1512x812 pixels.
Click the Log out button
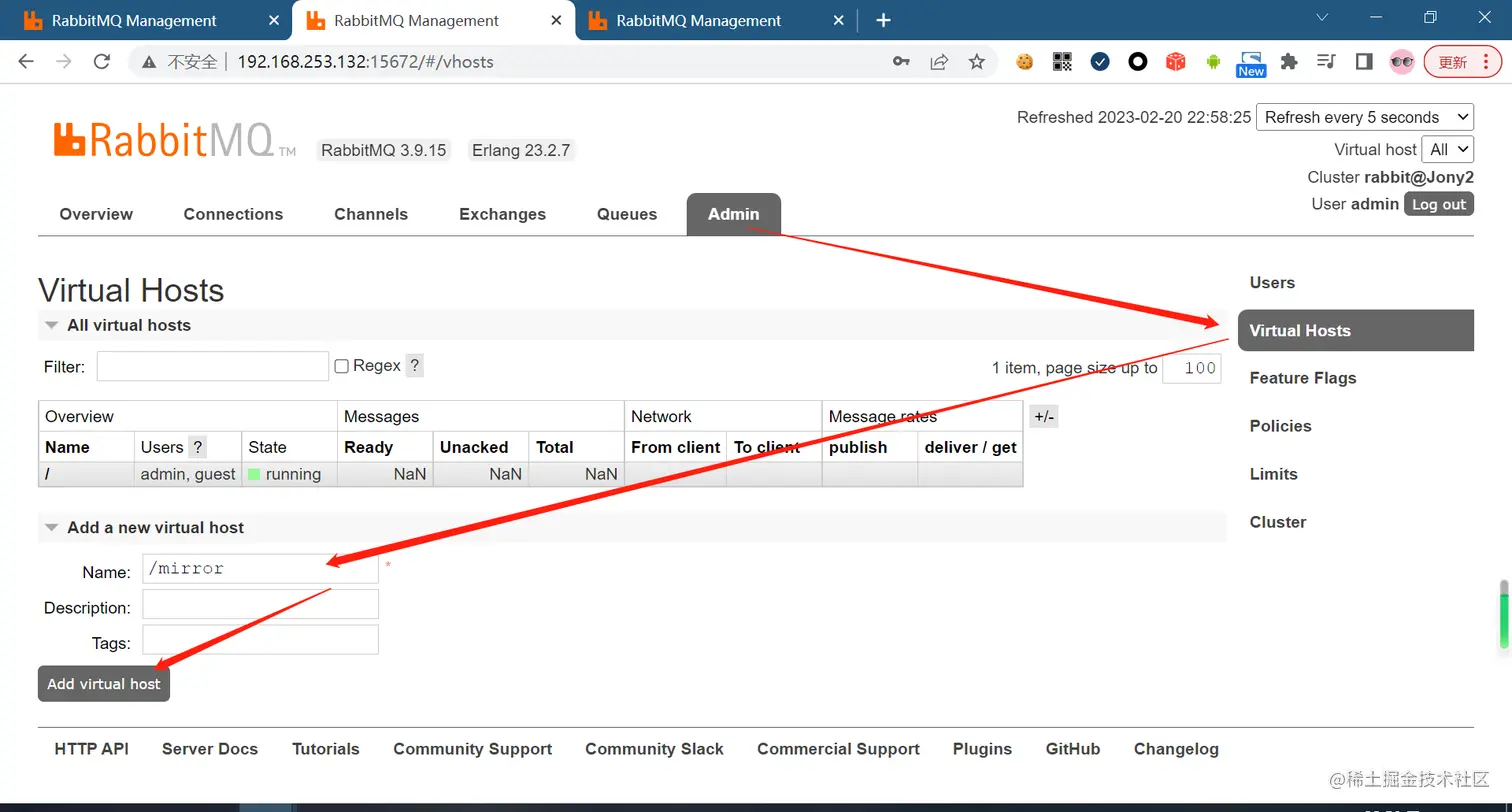coord(1439,204)
